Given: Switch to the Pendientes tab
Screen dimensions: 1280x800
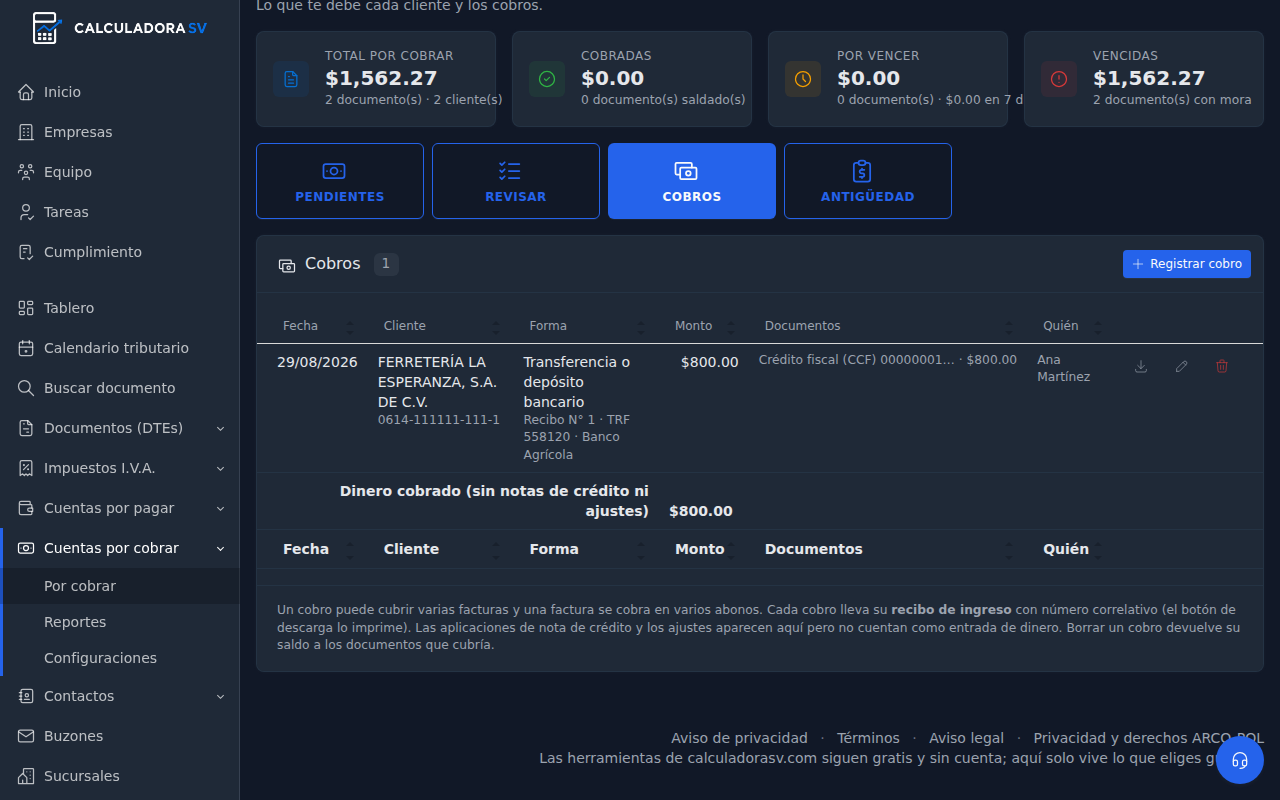Looking at the screenshot, I should coord(340,181).
